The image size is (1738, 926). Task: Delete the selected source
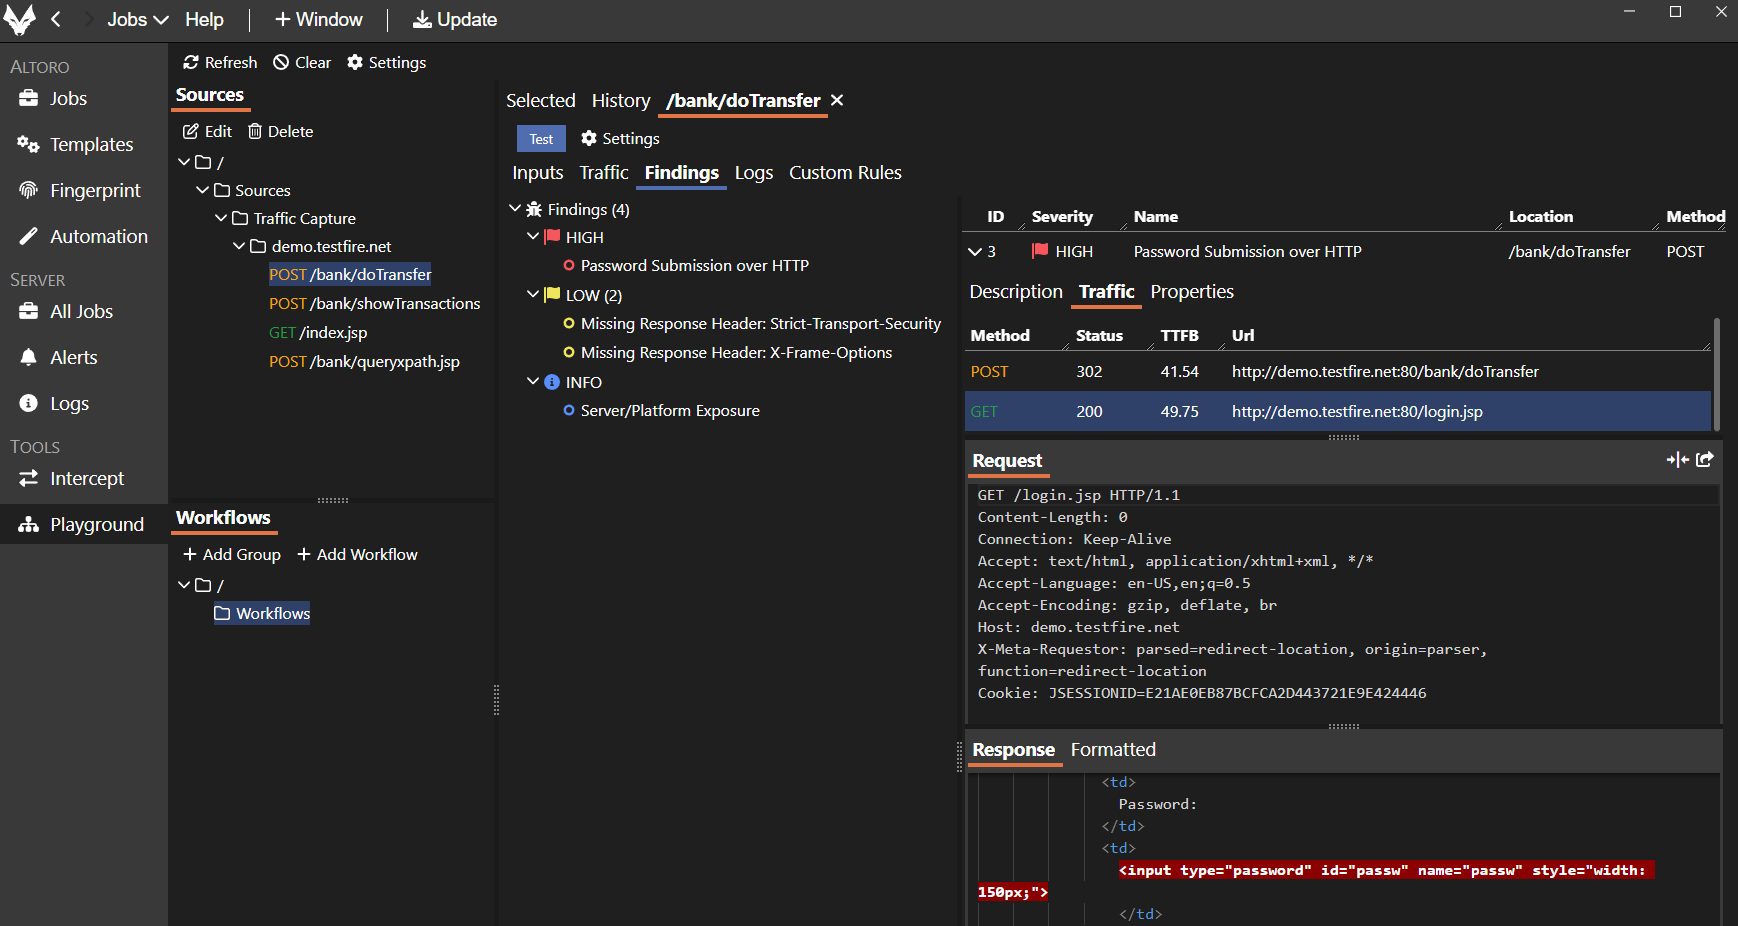tap(281, 131)
